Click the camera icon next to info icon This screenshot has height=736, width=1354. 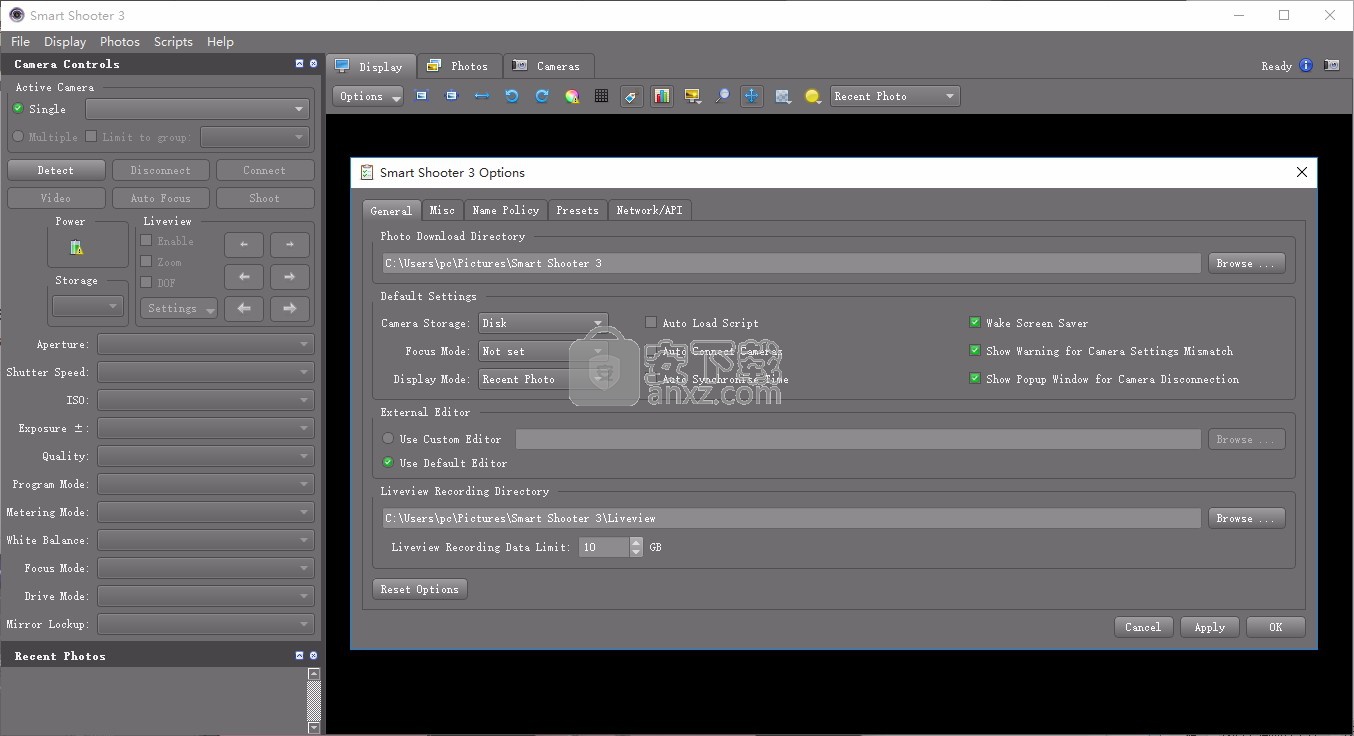click(1332, 66)
